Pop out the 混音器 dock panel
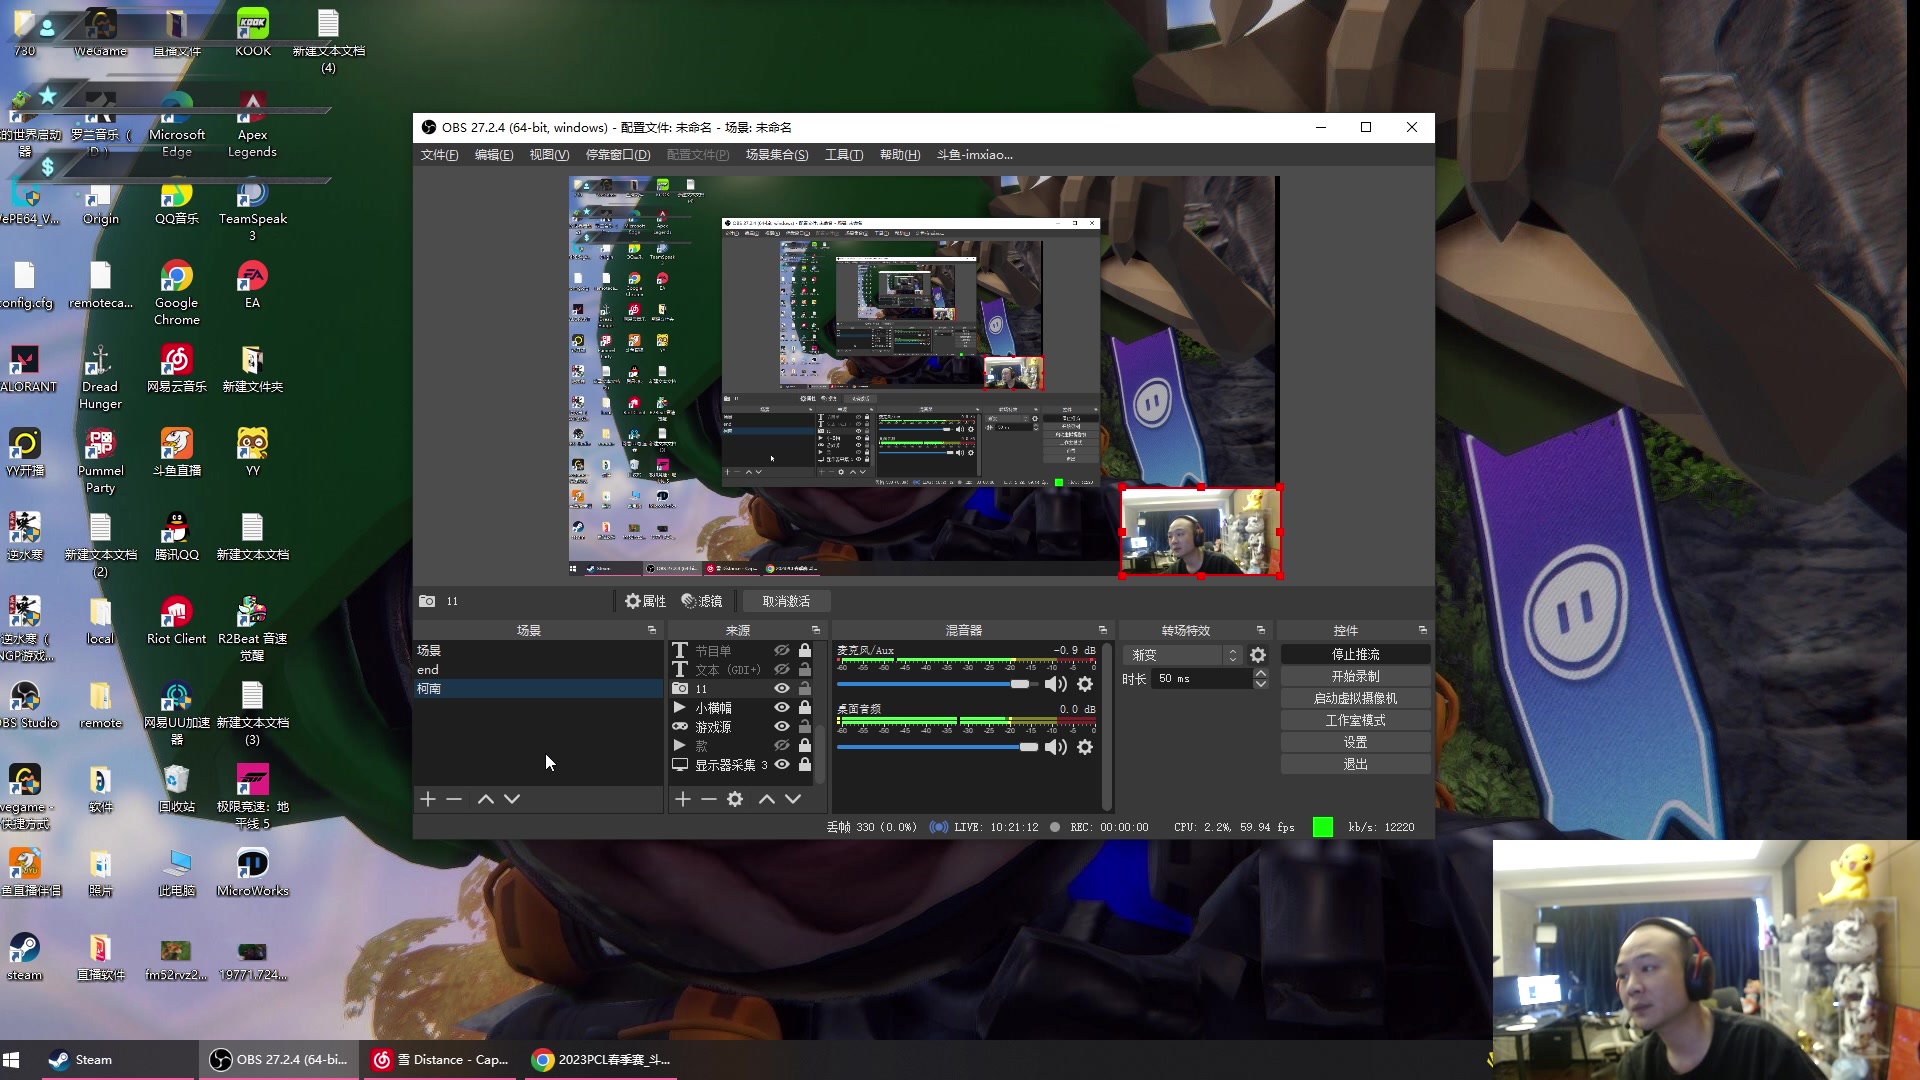 coord(1103,630)
